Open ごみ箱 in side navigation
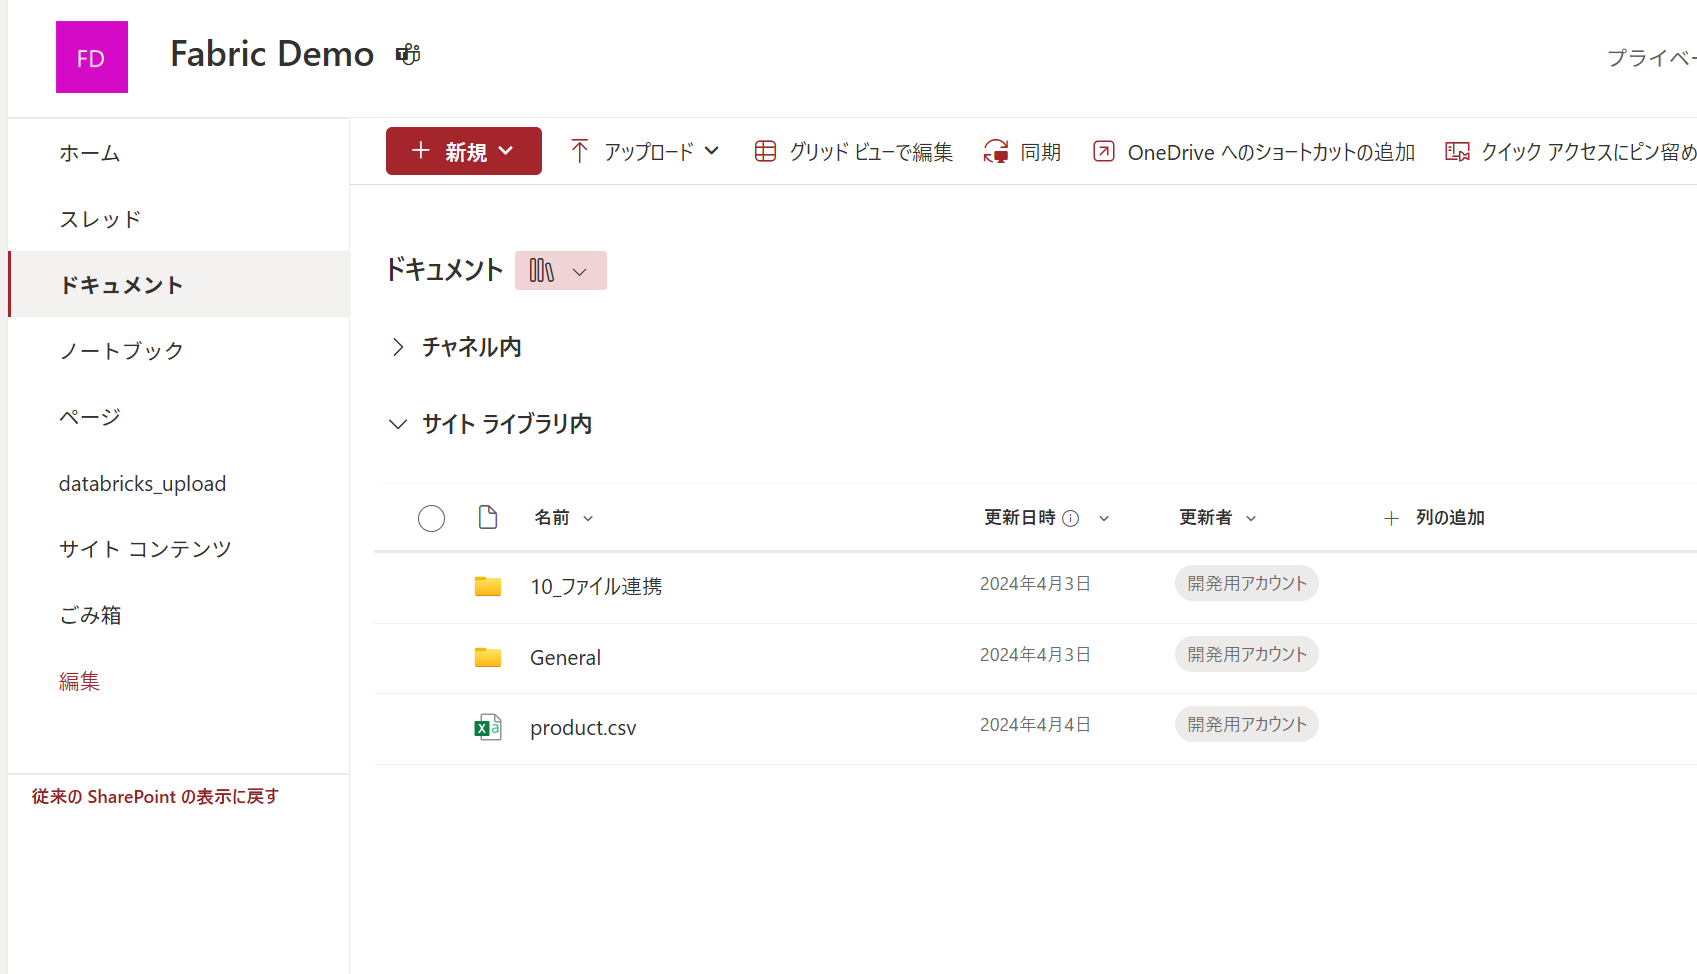The image size is (1697, 974). pyautogui.click(x=90, y=615)
